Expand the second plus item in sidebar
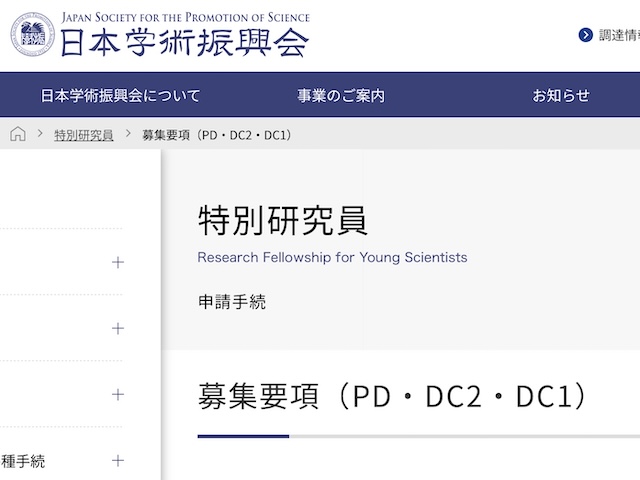The image size is (640, 480). (x=118, y=328)
